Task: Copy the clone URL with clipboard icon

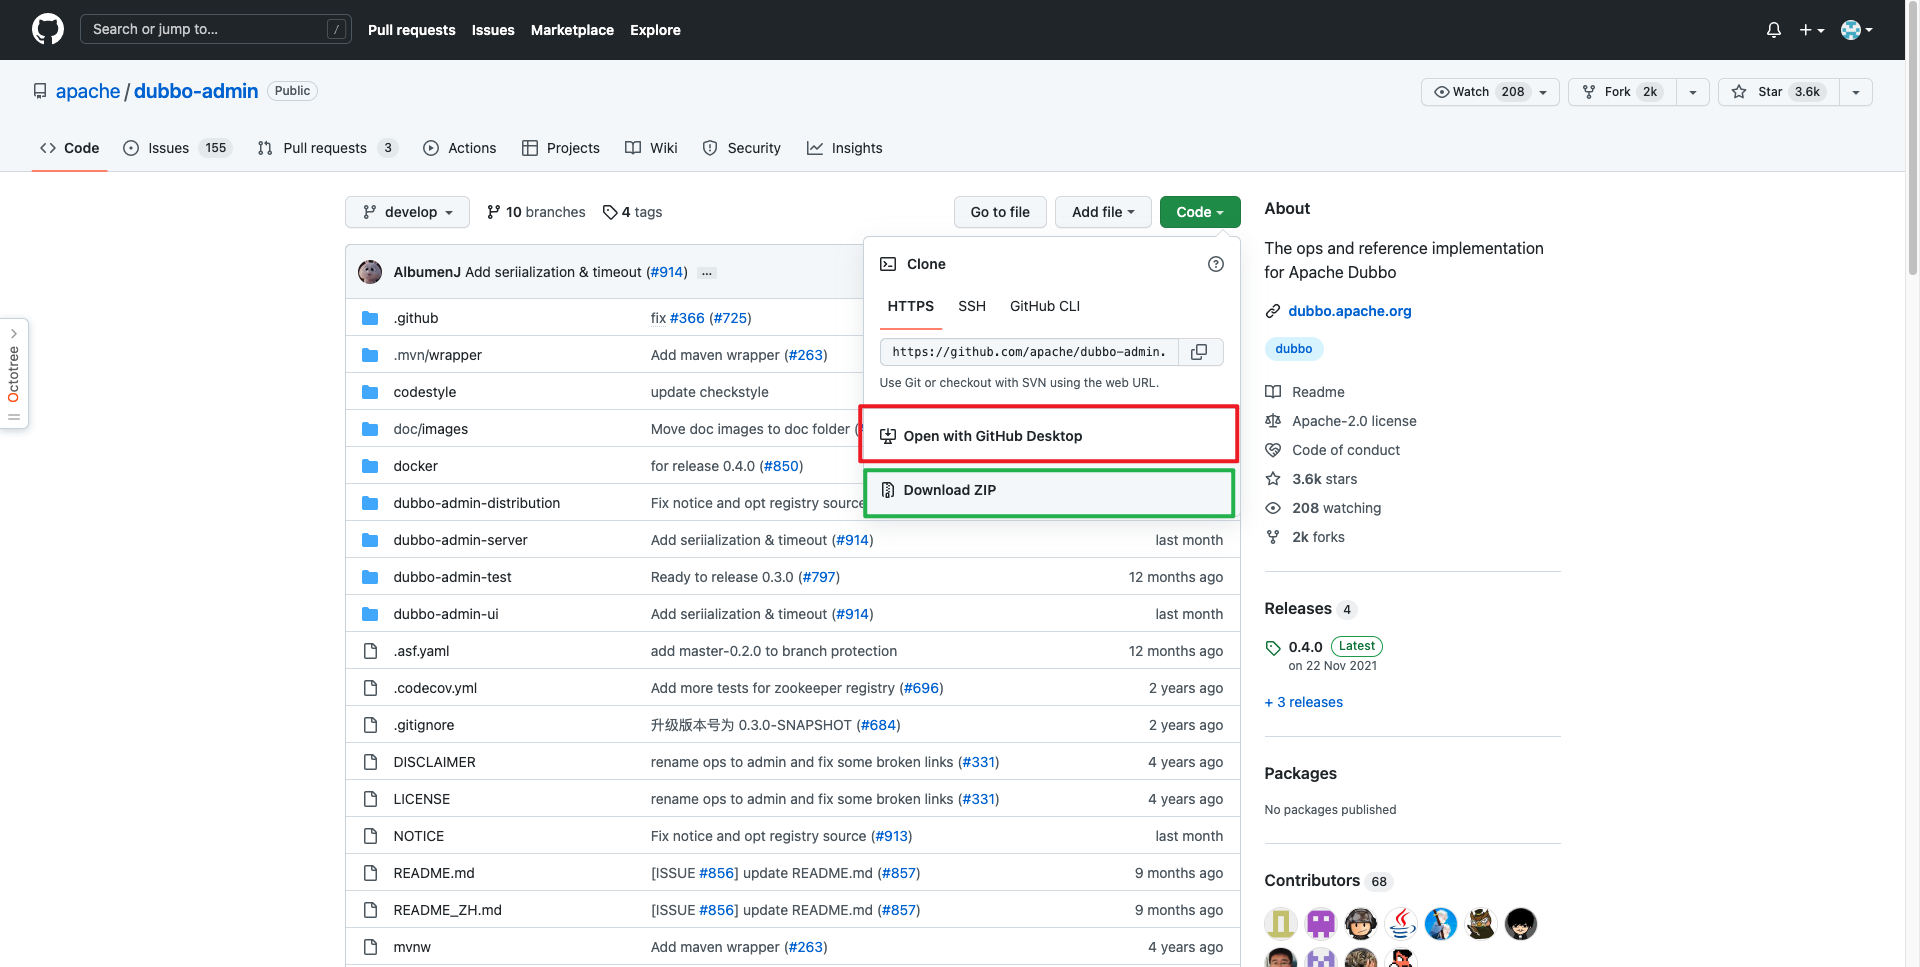Action: click(x=1200, y=352)
